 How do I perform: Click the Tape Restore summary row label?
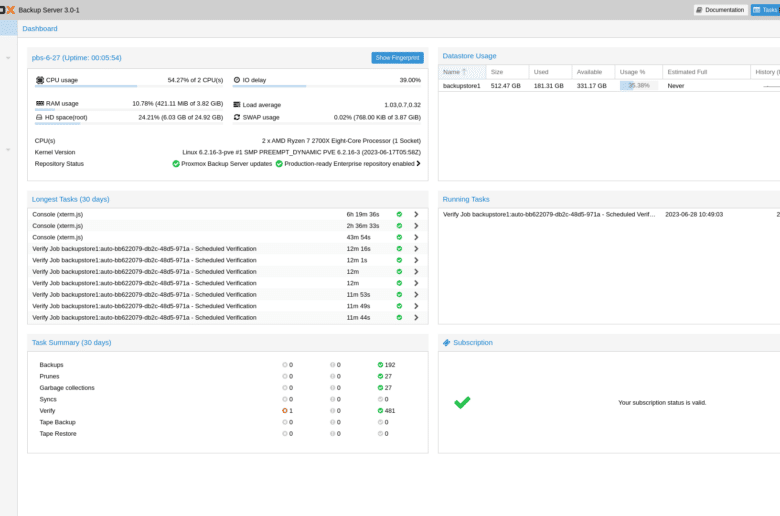click(58, 433)
